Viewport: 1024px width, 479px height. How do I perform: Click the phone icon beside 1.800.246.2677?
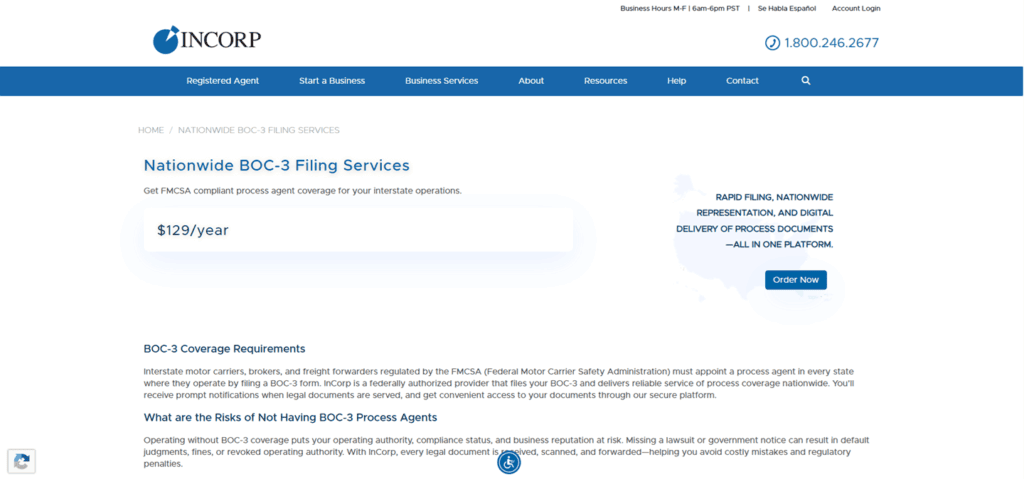(x=773, y=43)
